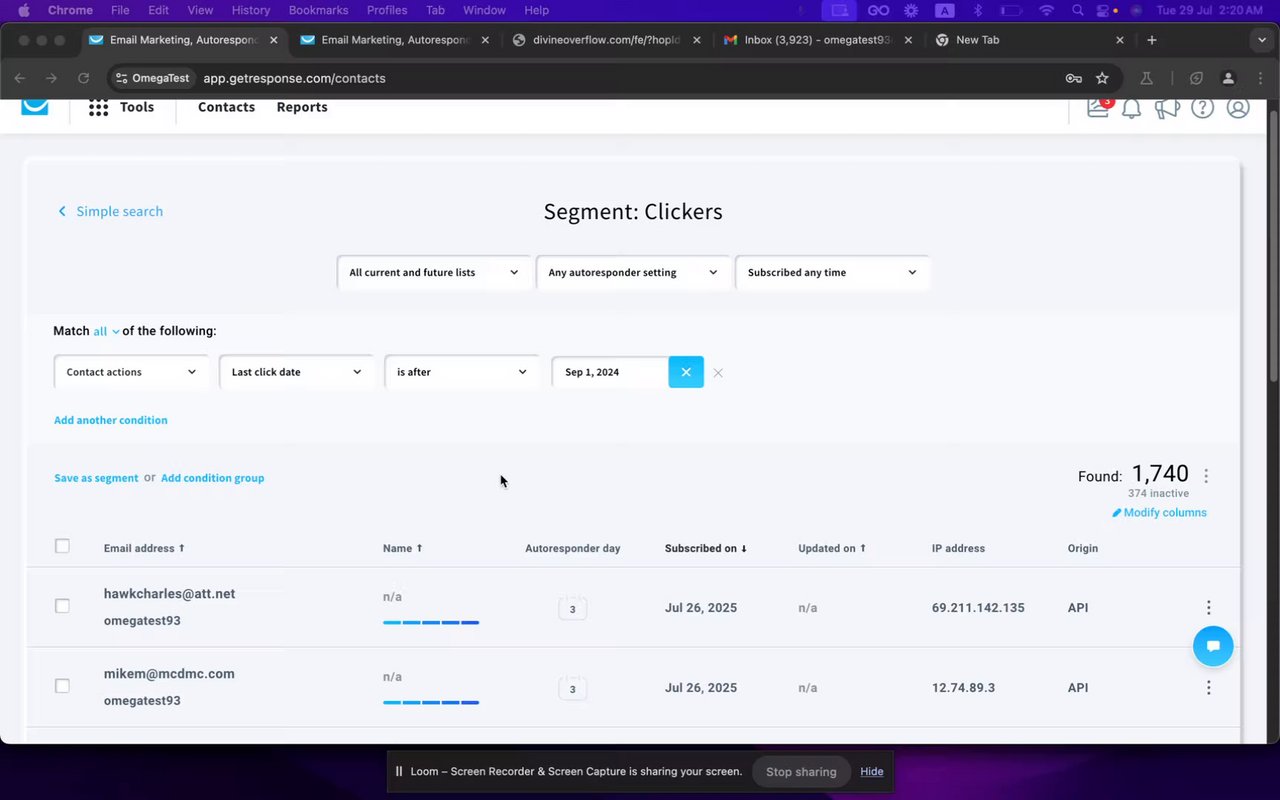1280x800 pixels.
Task: Go back to Simple search
Action: tap(110, 211)
